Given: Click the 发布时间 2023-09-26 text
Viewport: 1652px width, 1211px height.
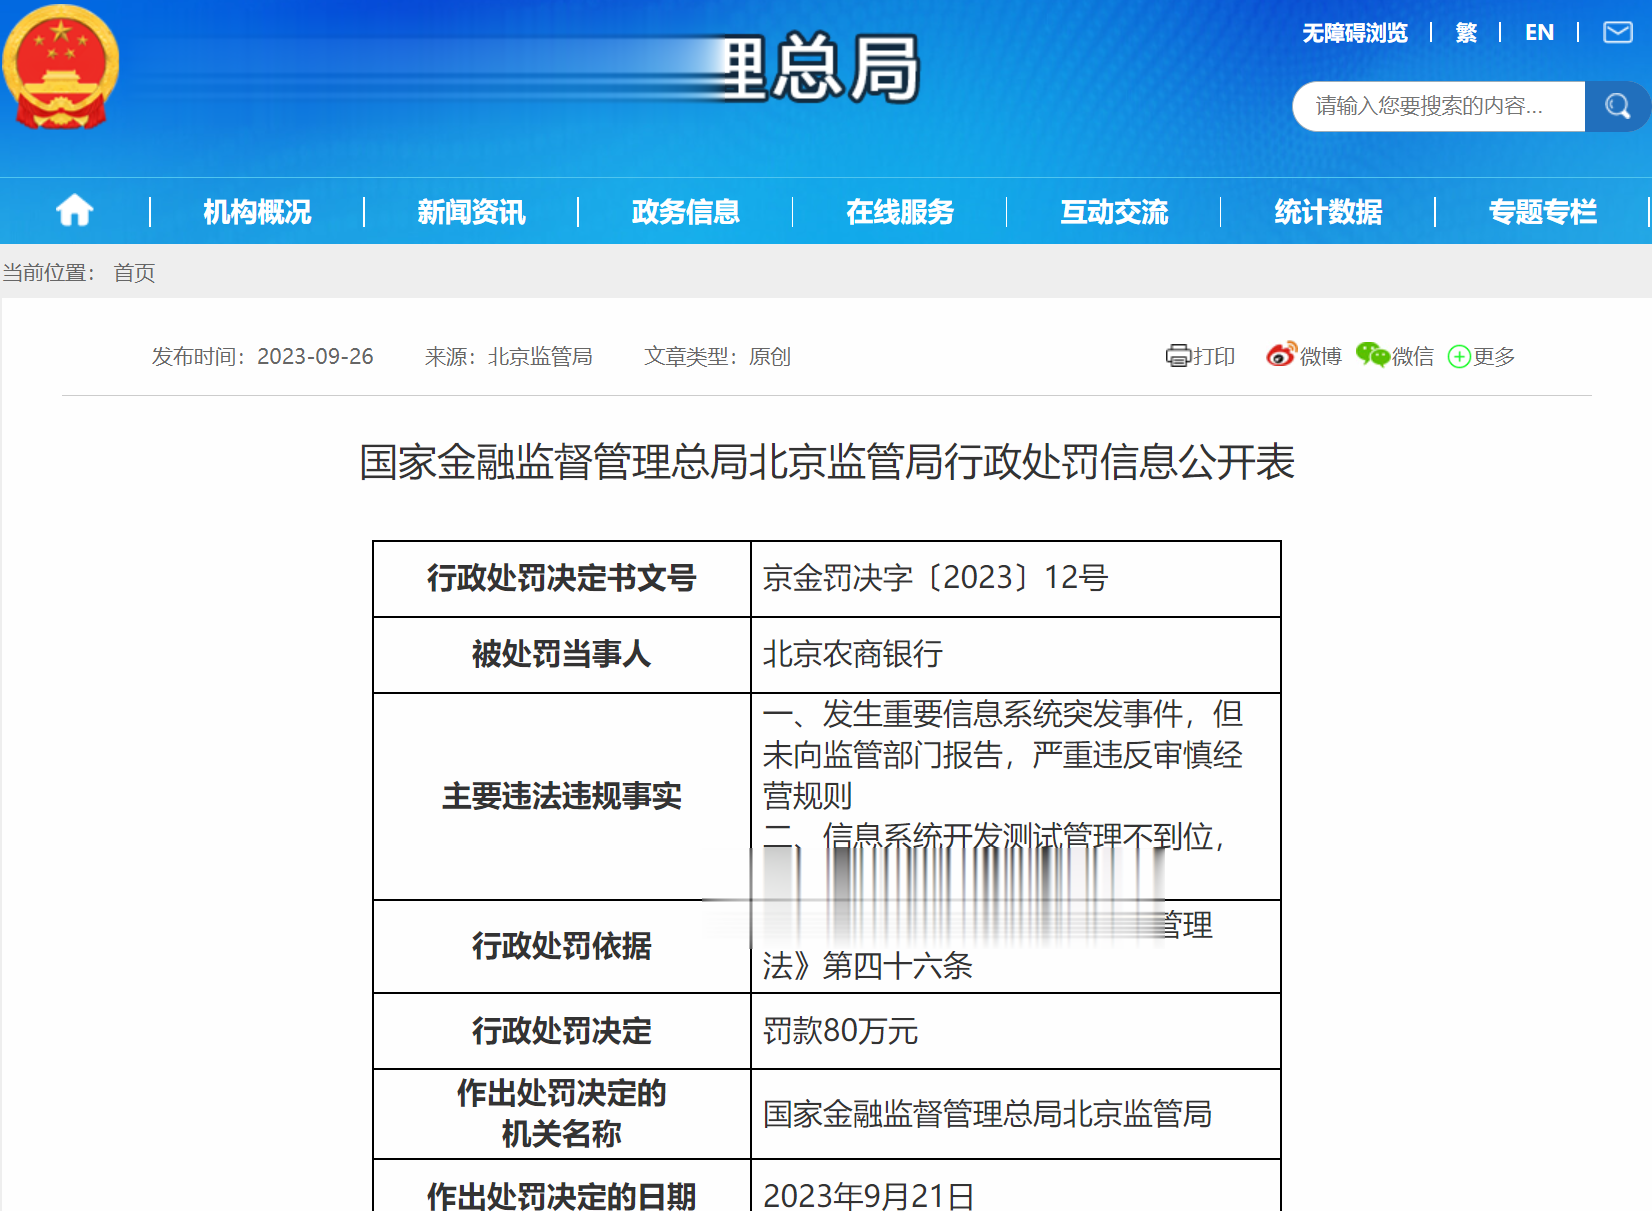Looking at the screenshot, I should [x=262, y=356].
